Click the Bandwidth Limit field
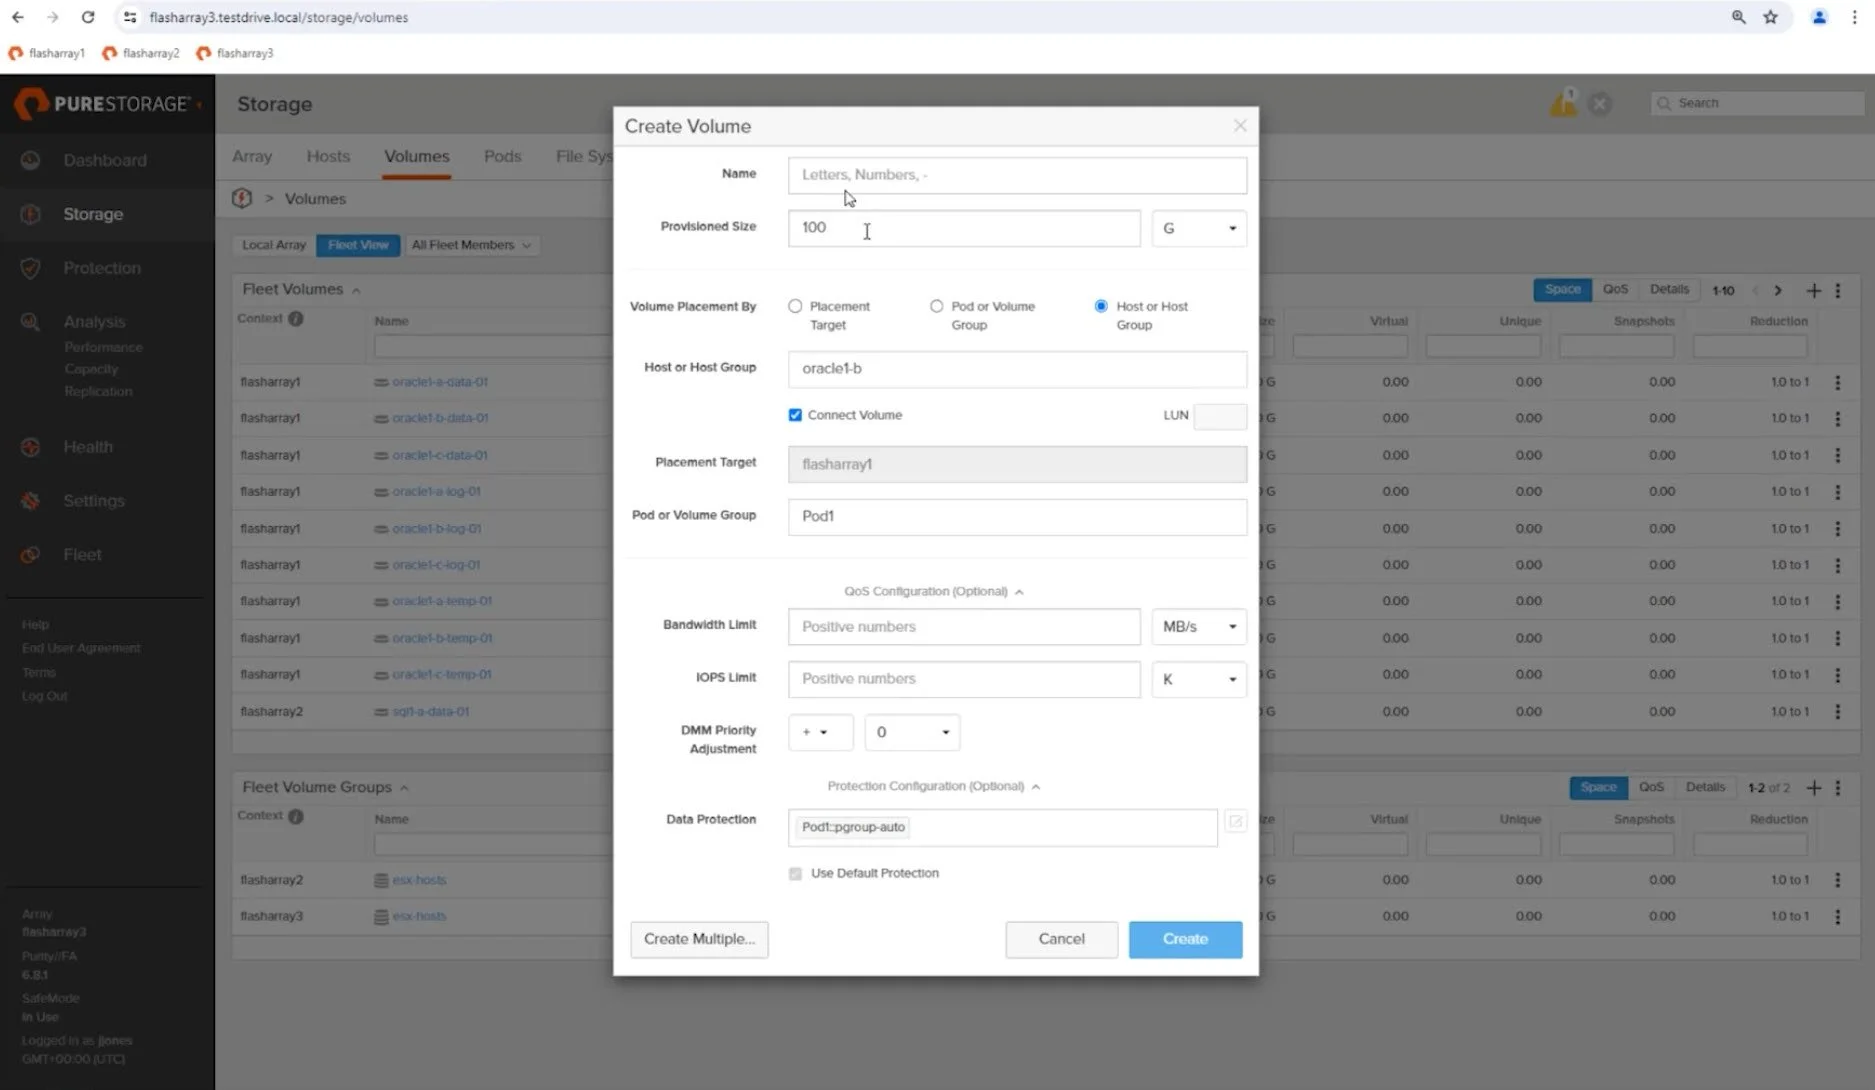This screenshot has height=1090, width=1875. tap(964, 627)
